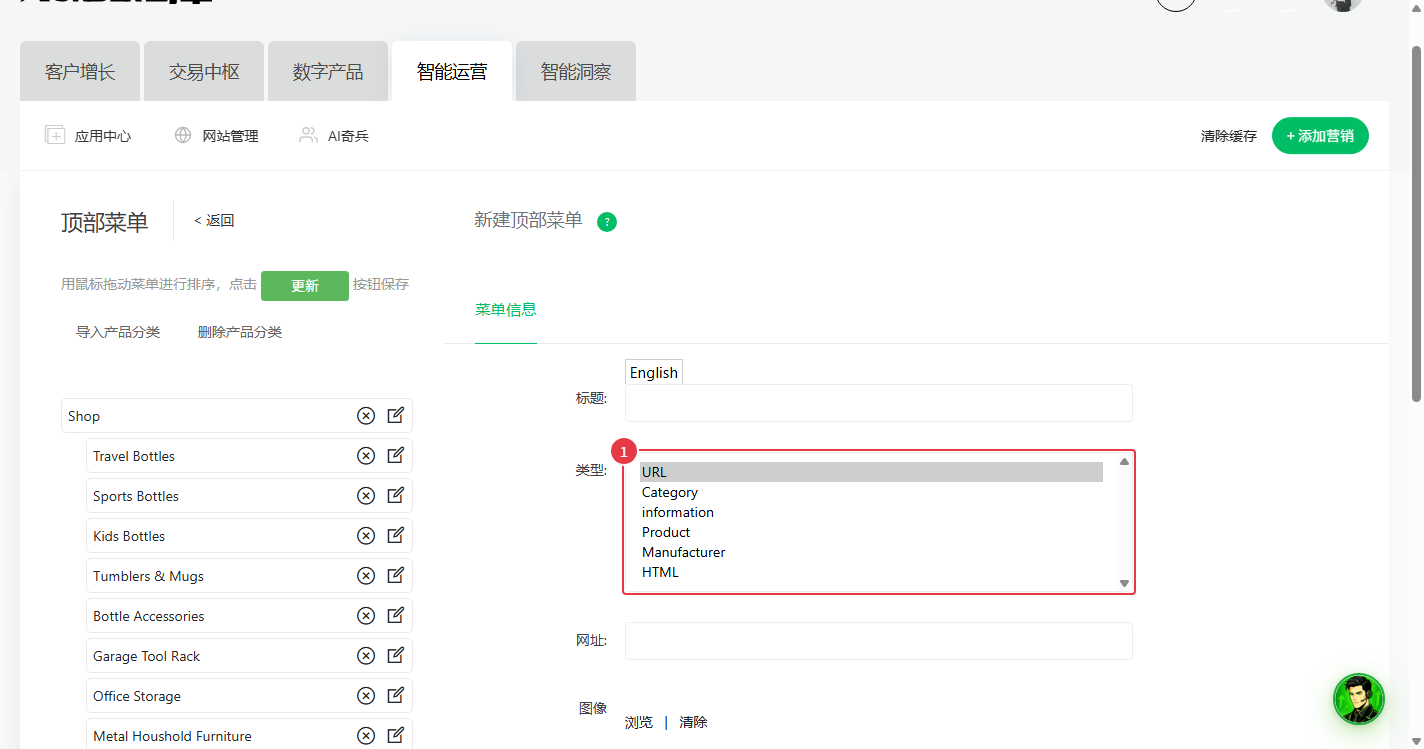Select URL in the type list
Image resolution: width=1424 pixels, height=749 pixels.
click(x=871, y=472)
